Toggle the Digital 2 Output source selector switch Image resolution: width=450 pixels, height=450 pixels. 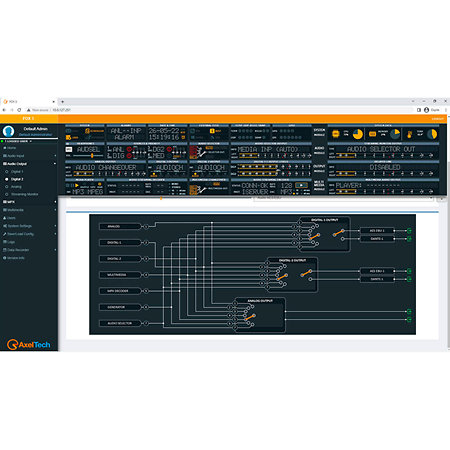282,277
